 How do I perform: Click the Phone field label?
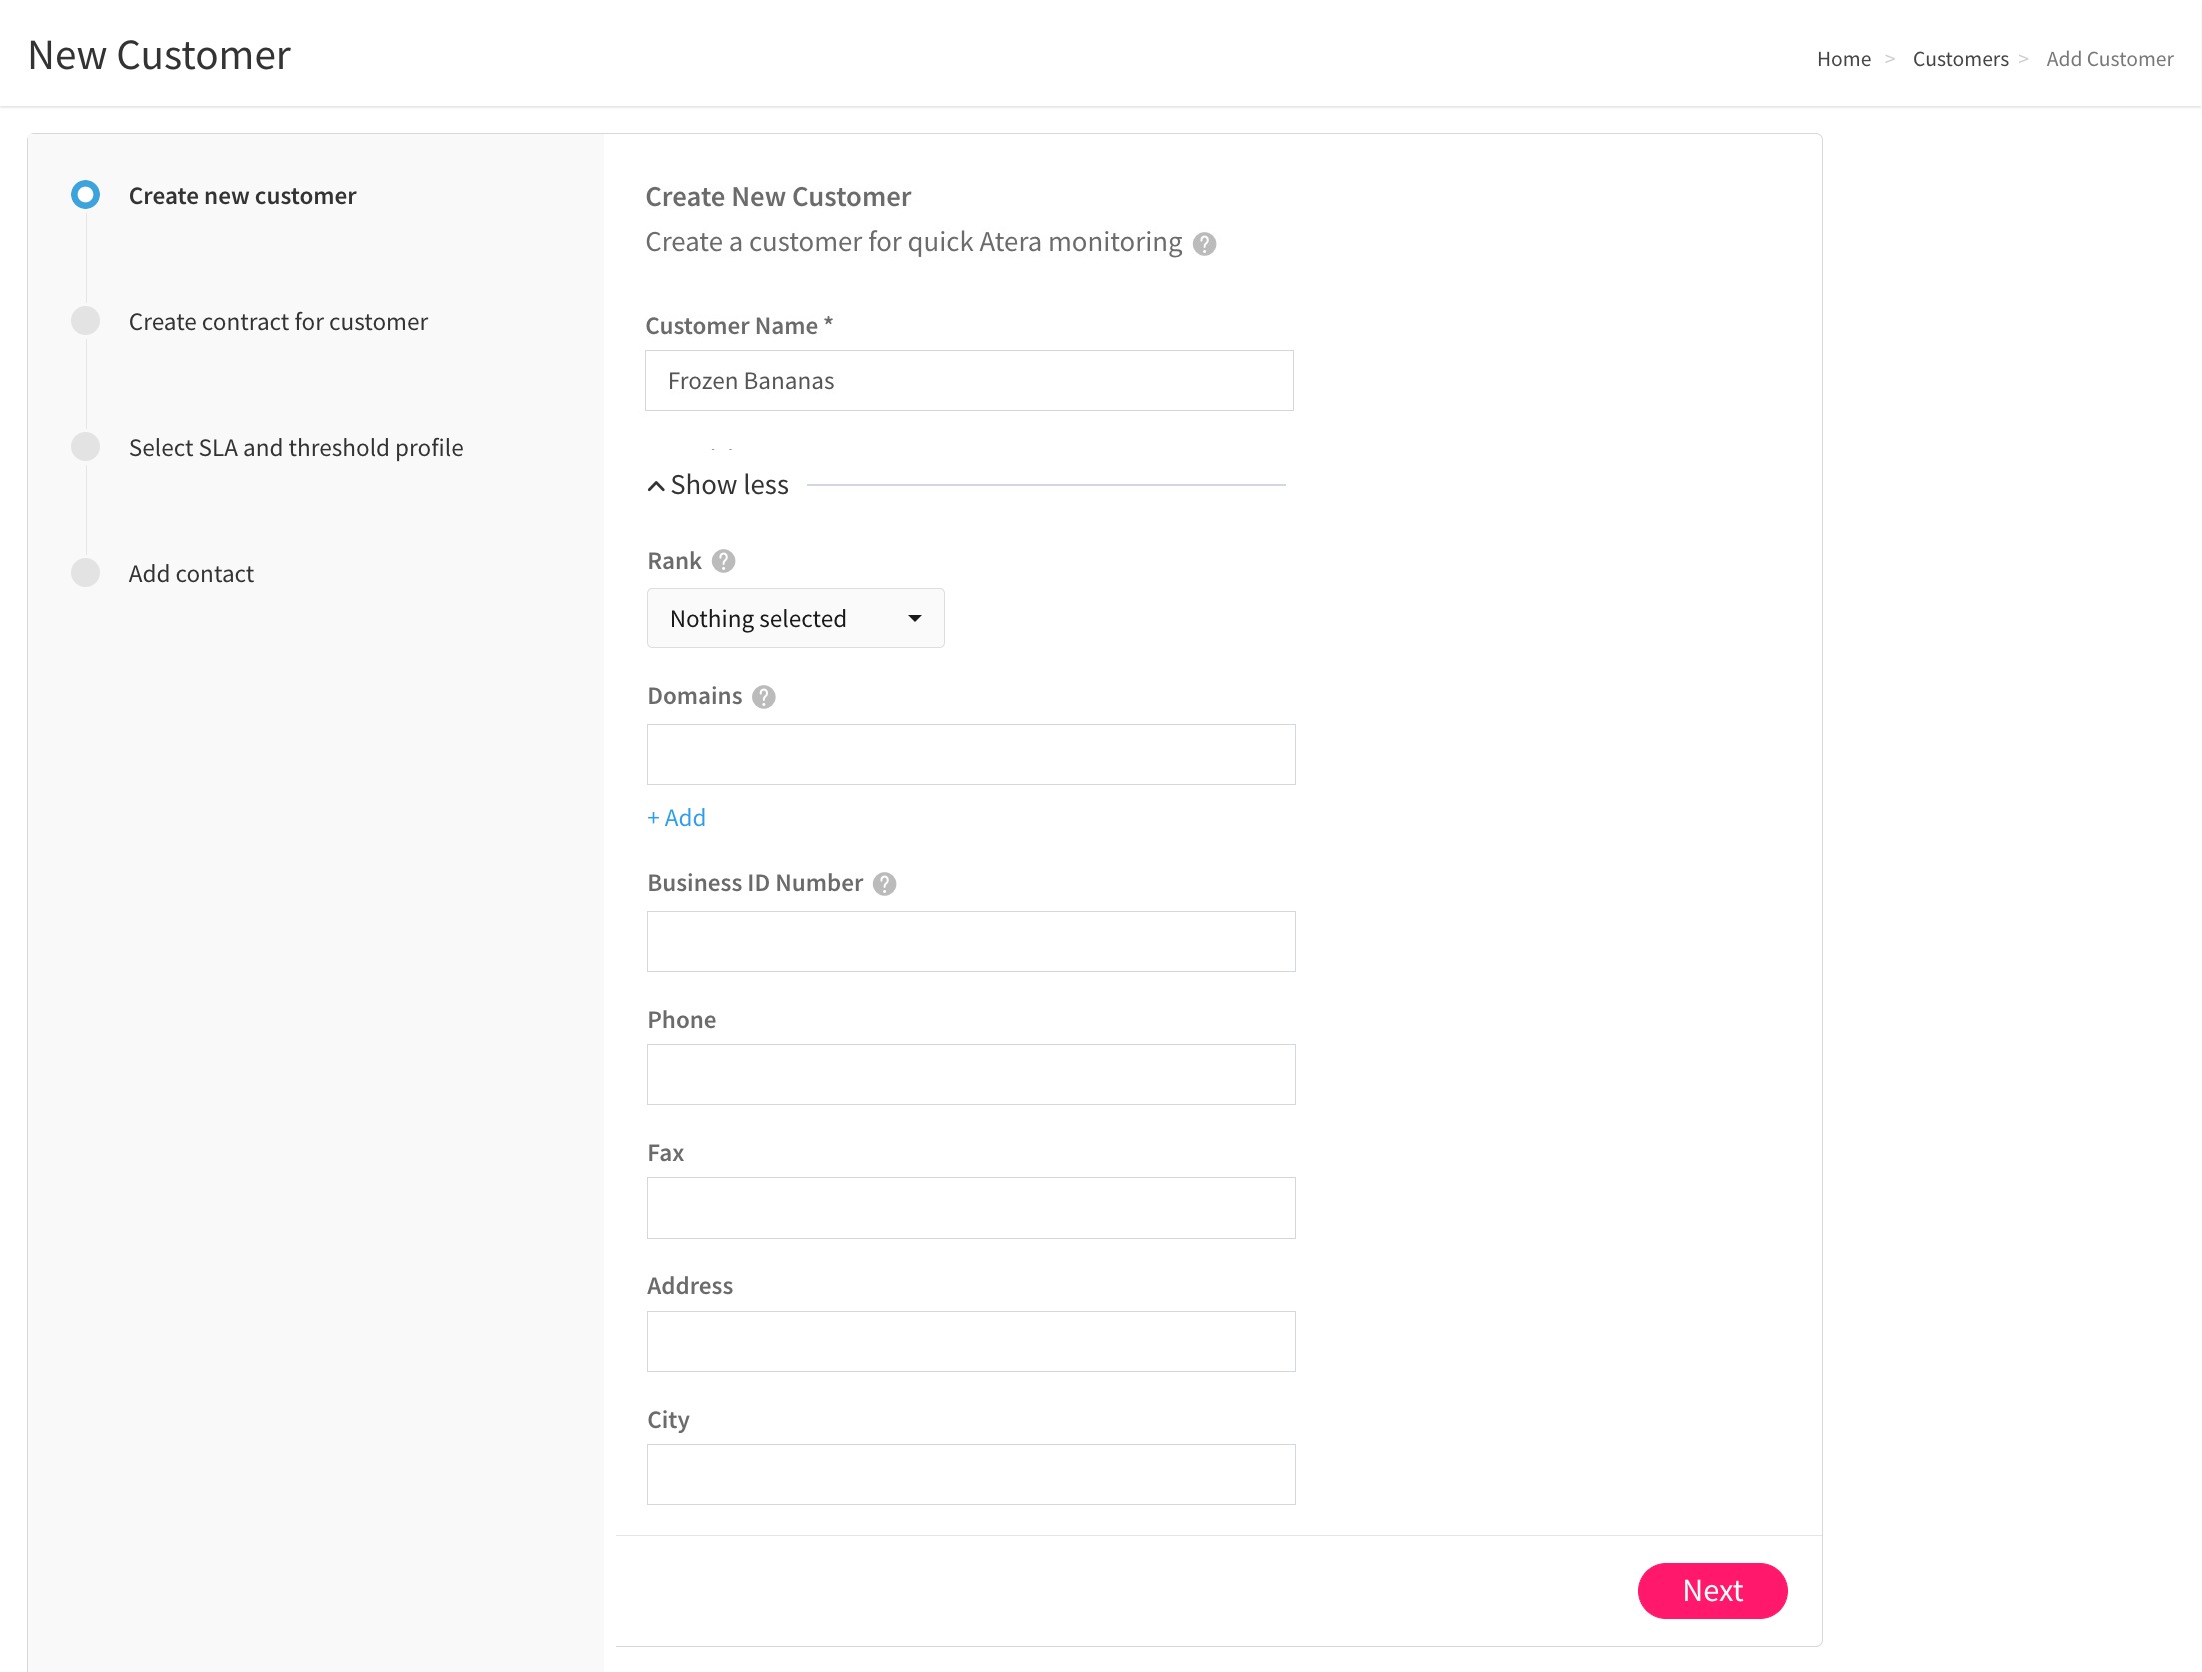click(682, 1020)
